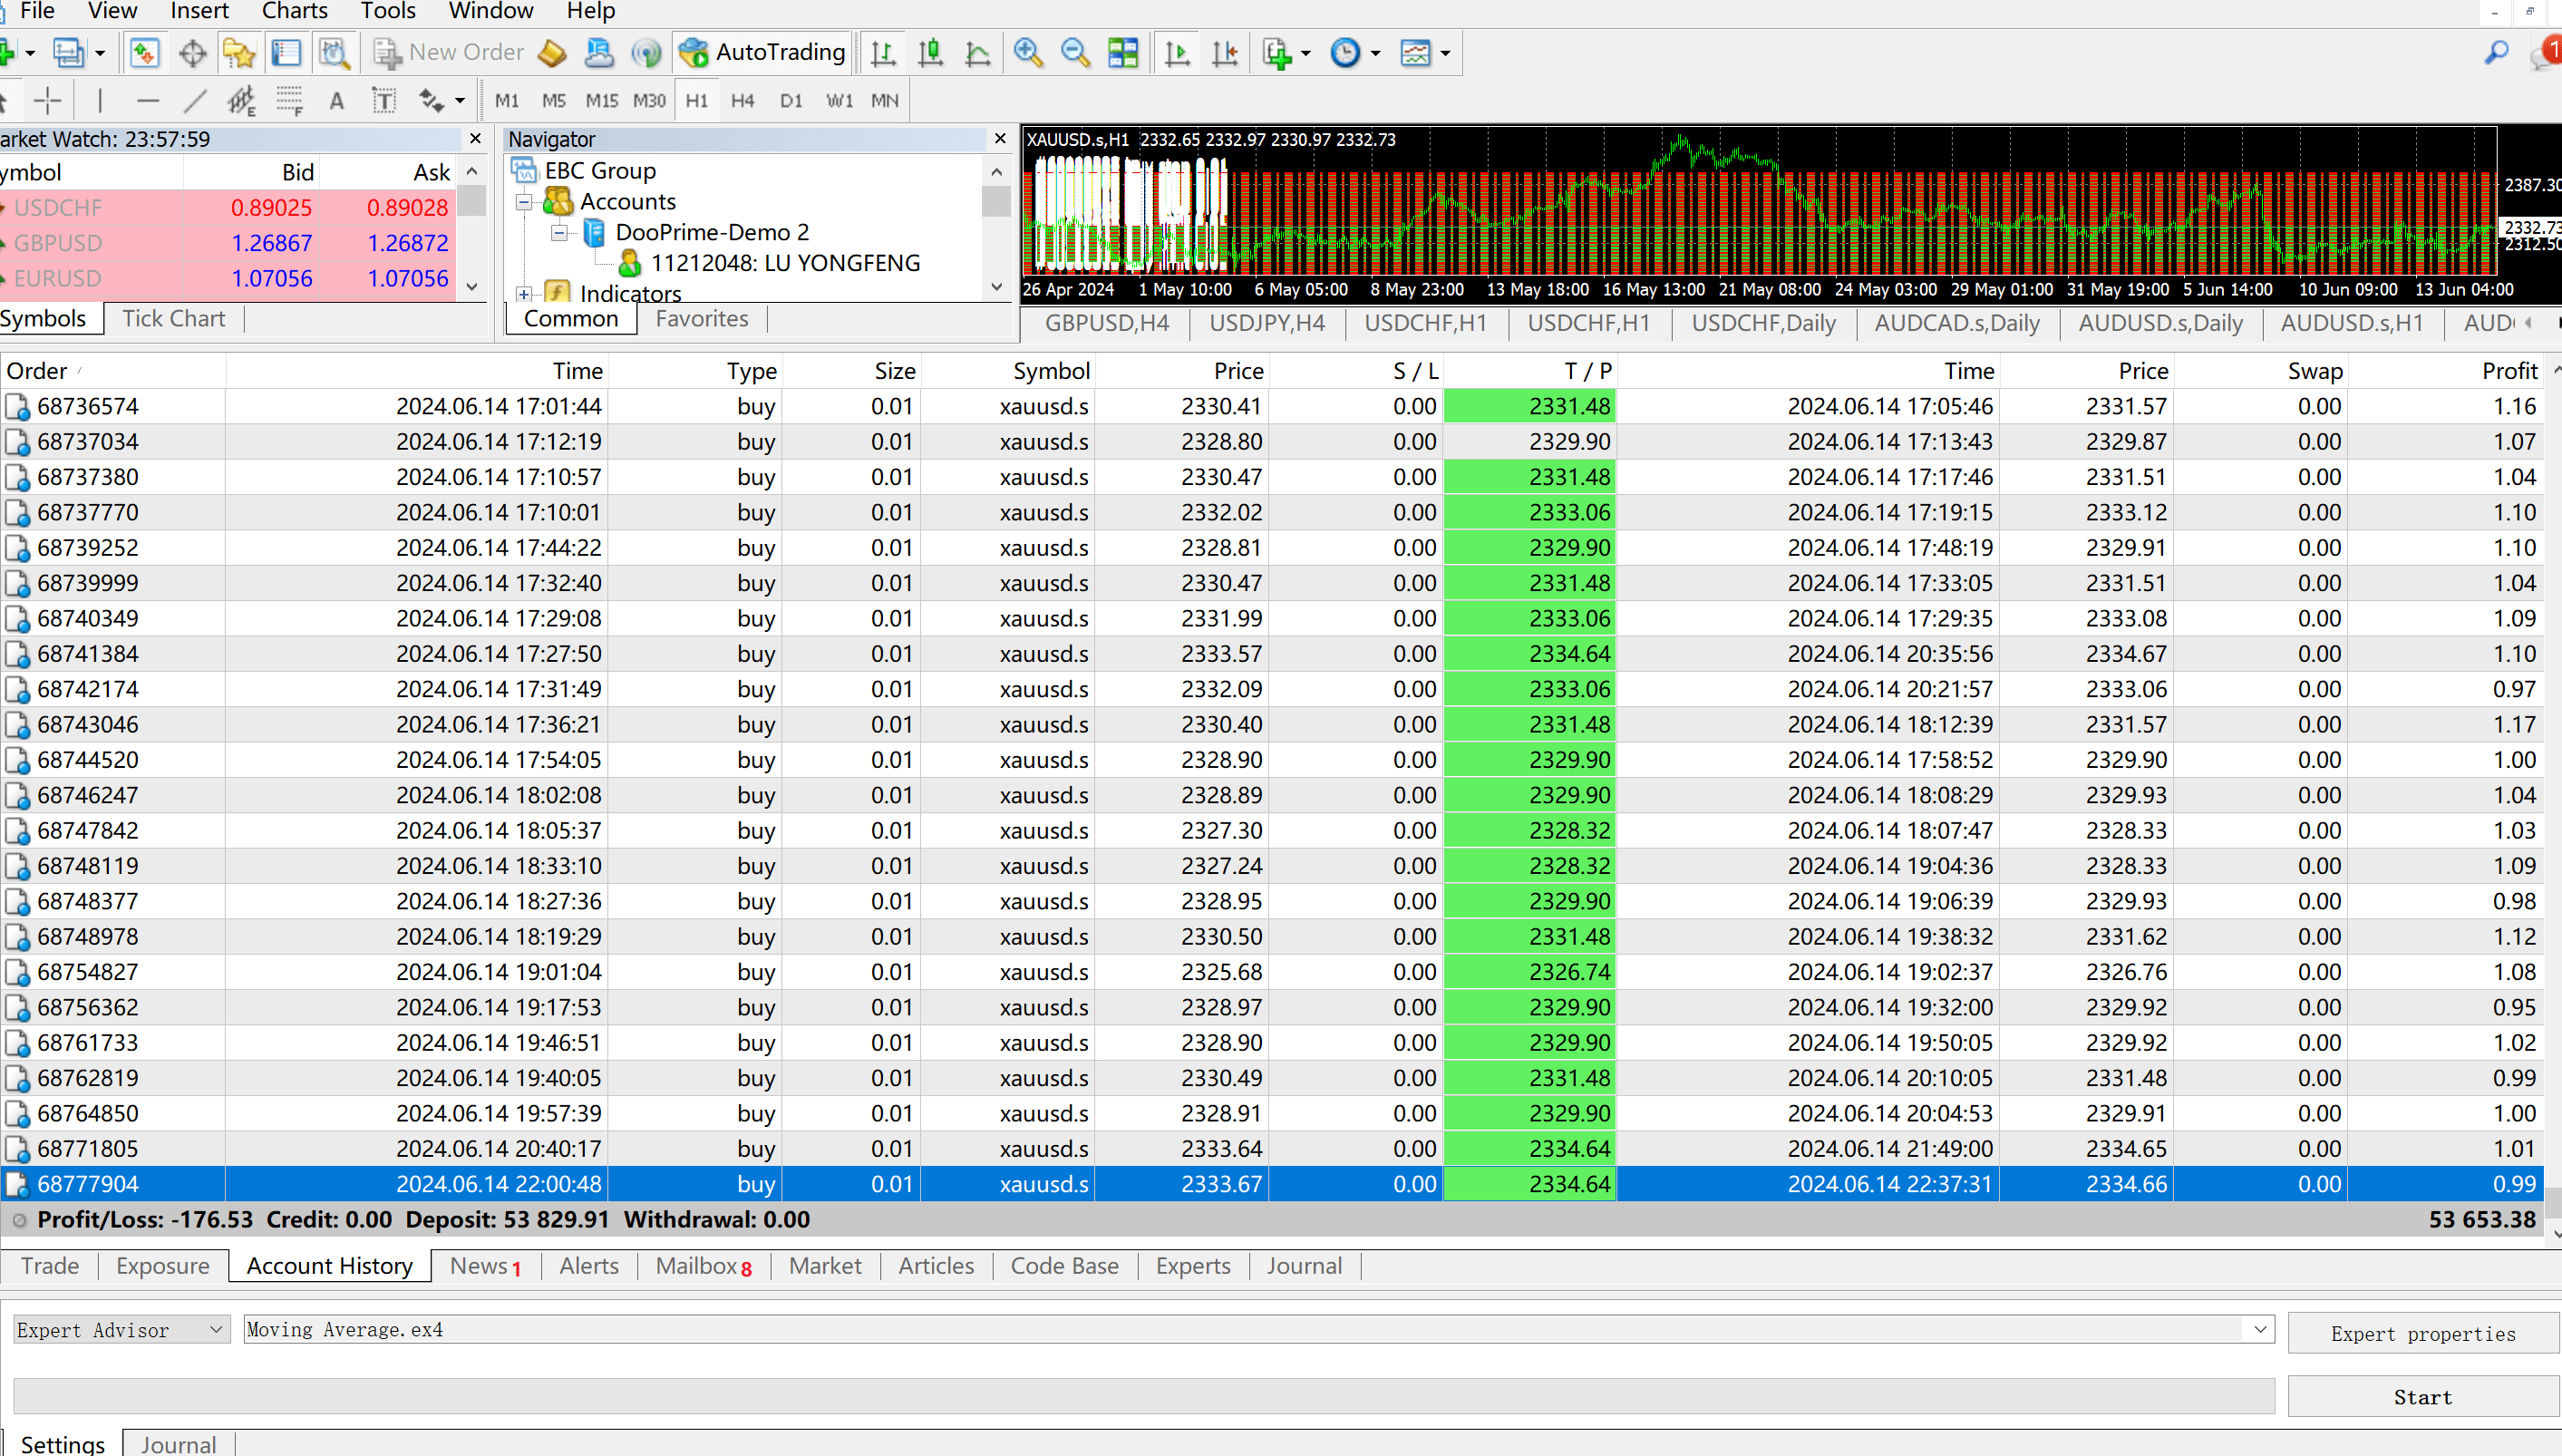The height and width of the screenshot is (1456, 2562).
Task: Click the Zoom Out chart icon
Action: 1075,52
